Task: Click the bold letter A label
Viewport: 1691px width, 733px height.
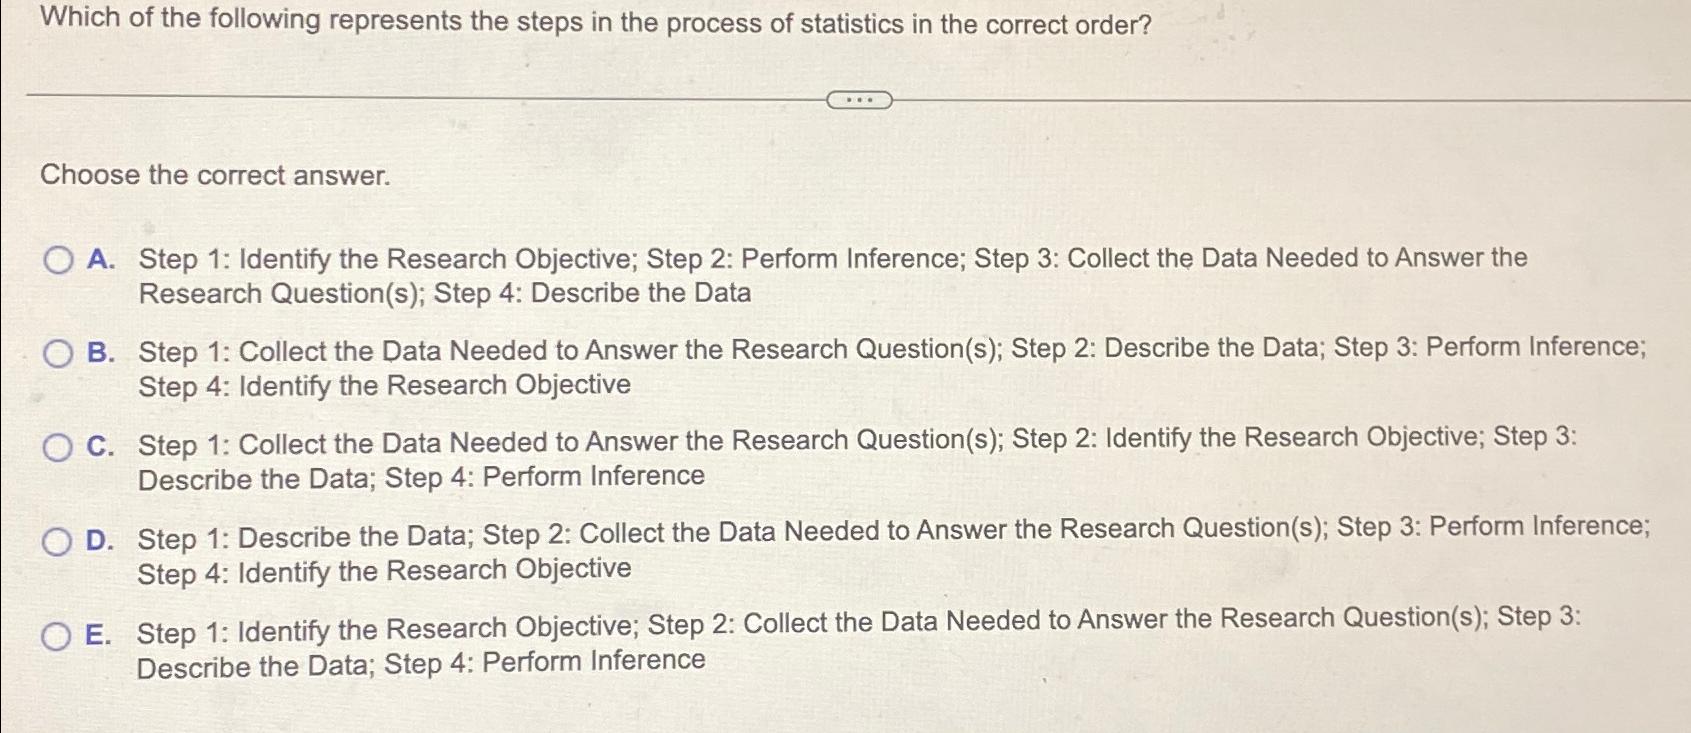Action: (x=99, y=260)
